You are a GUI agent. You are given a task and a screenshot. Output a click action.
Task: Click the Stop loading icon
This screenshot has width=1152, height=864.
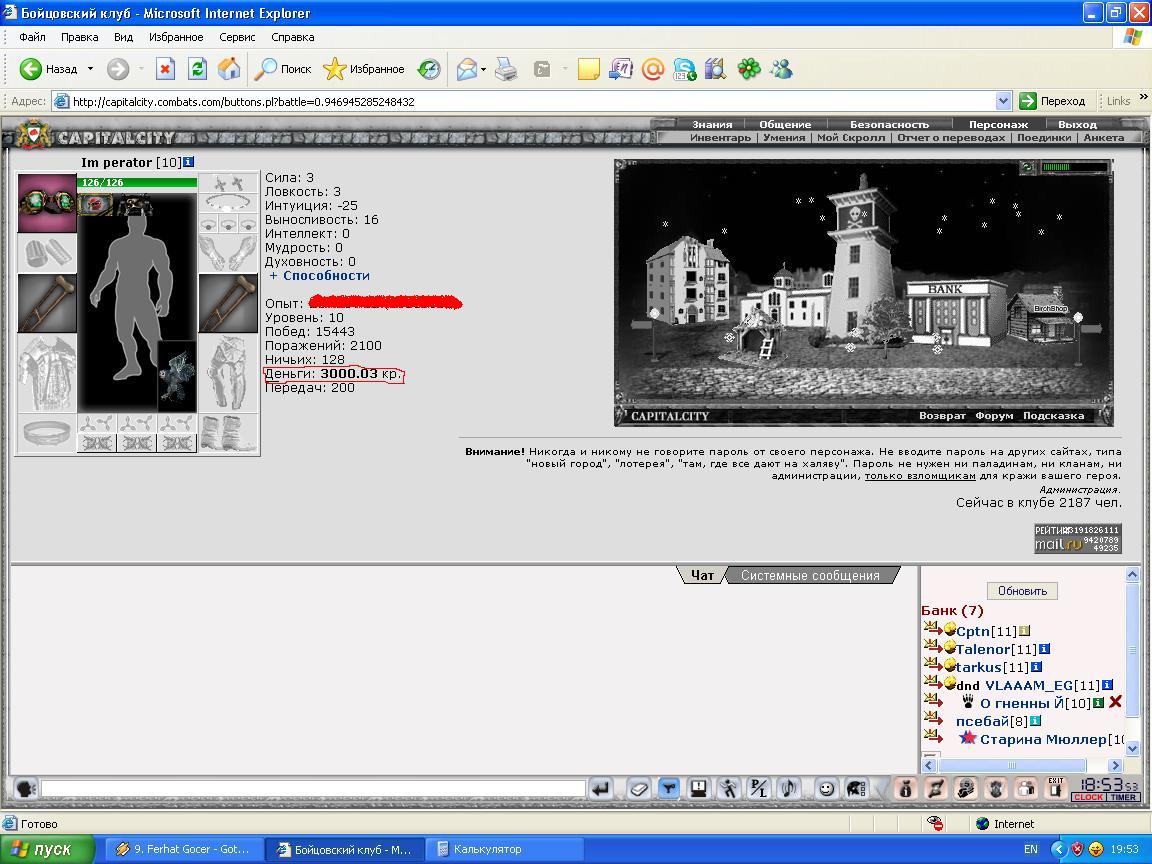point(165,69)
